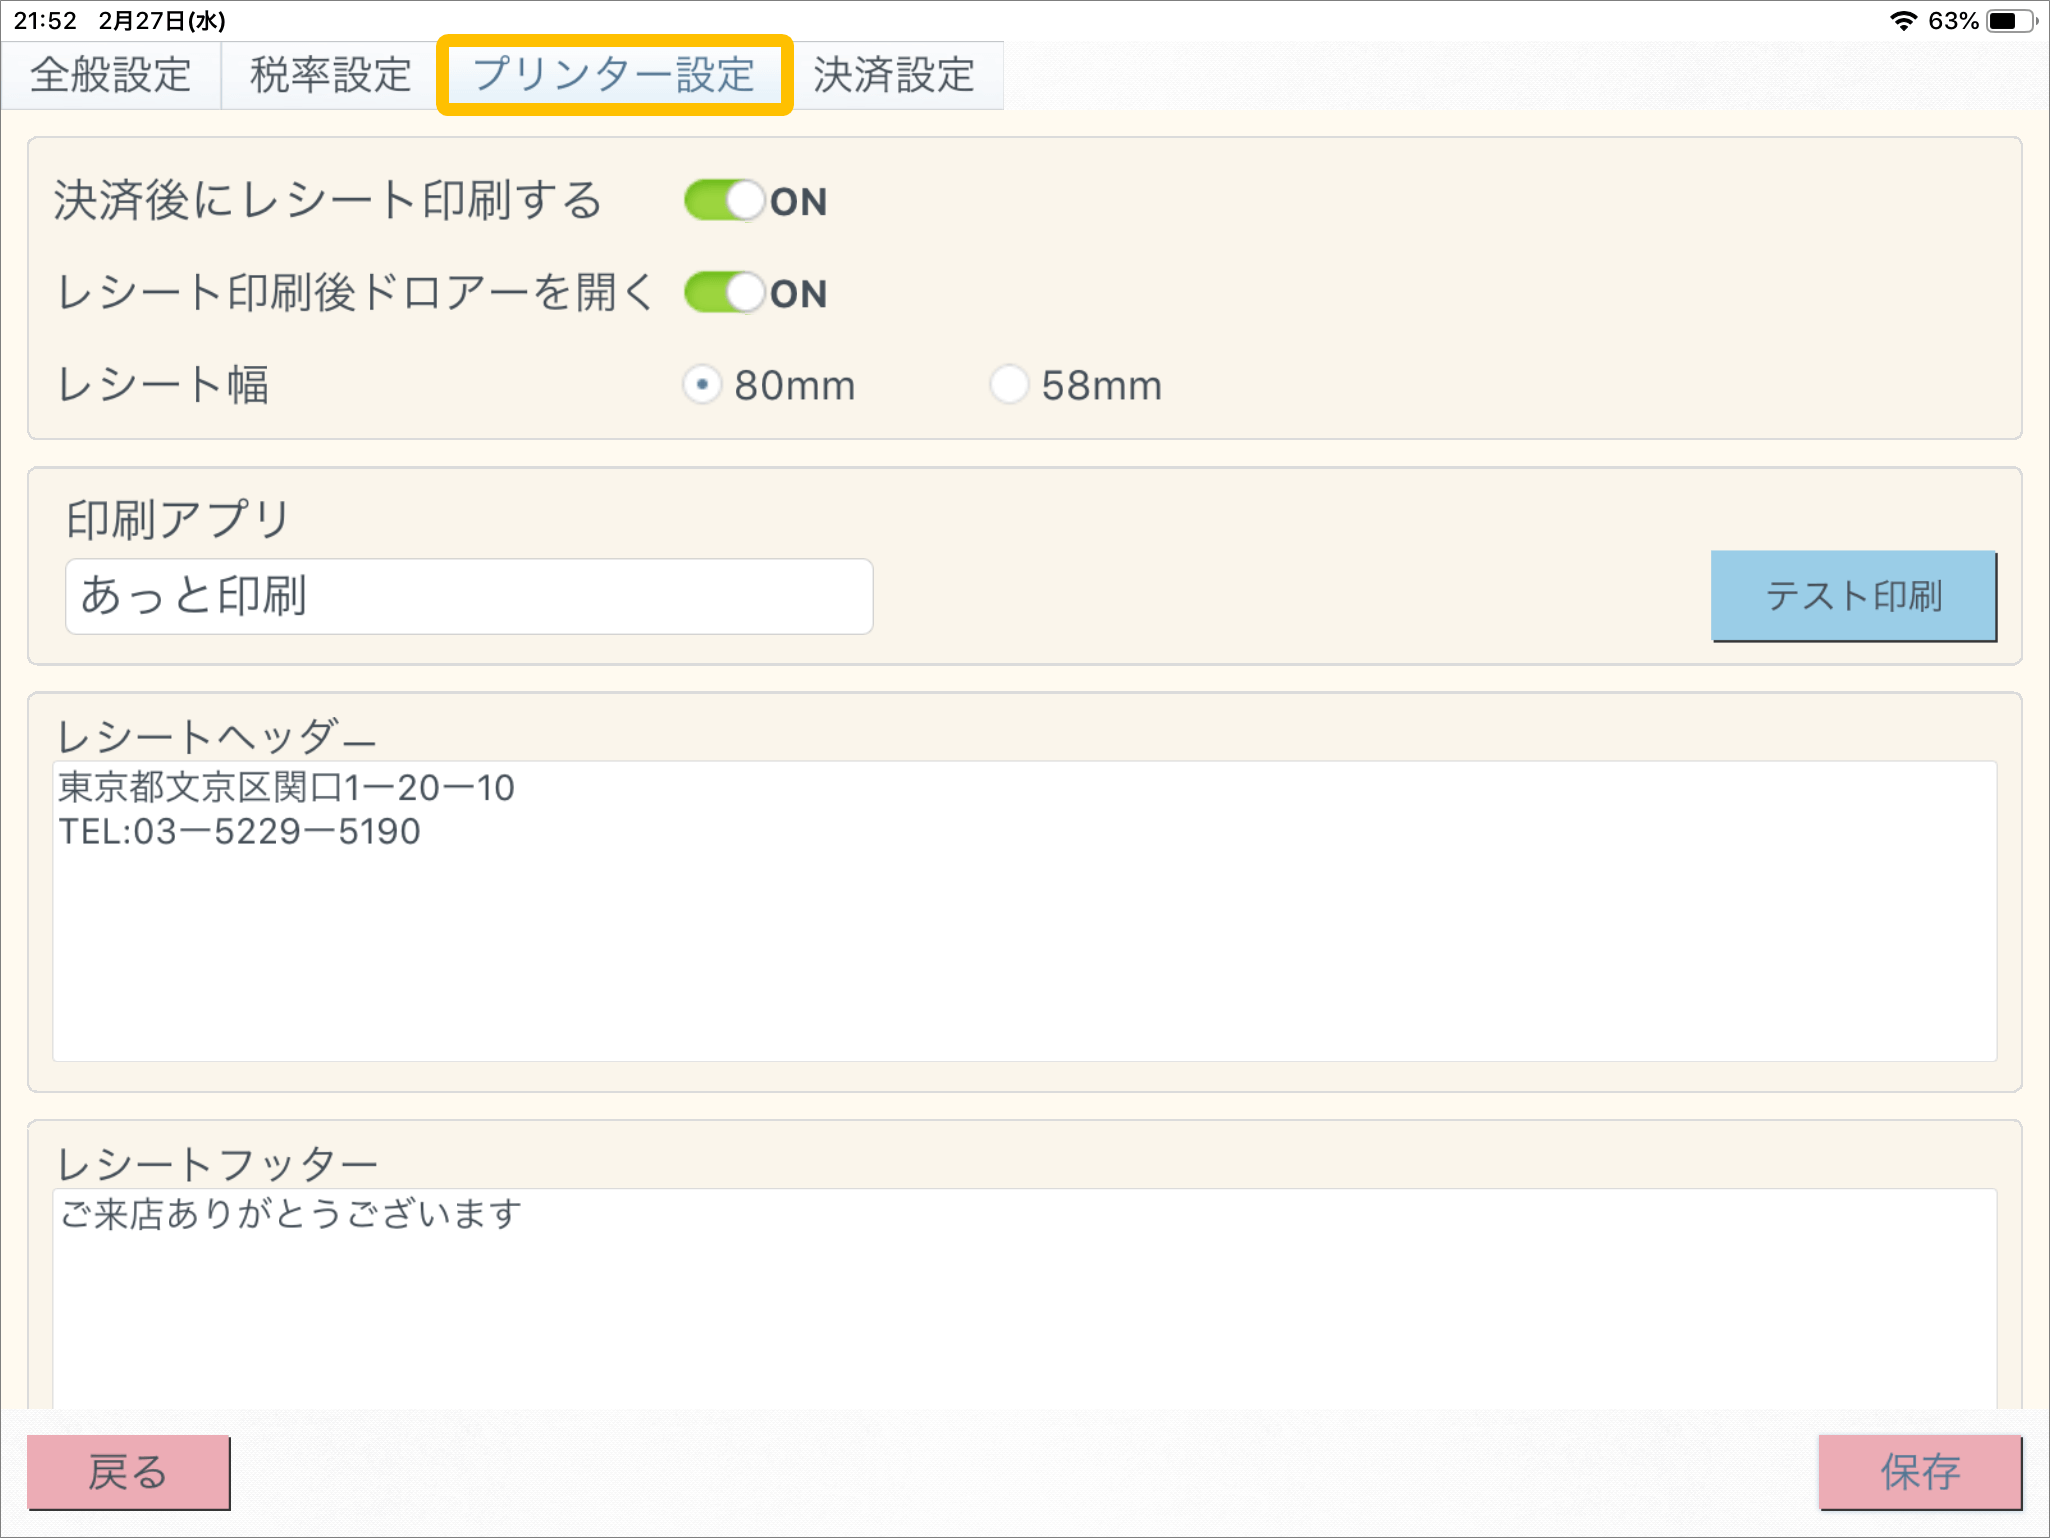This screenshot has width=2050, height=1538.
Task: Switch to the 税率設定 tab
Action: (330, 75)
